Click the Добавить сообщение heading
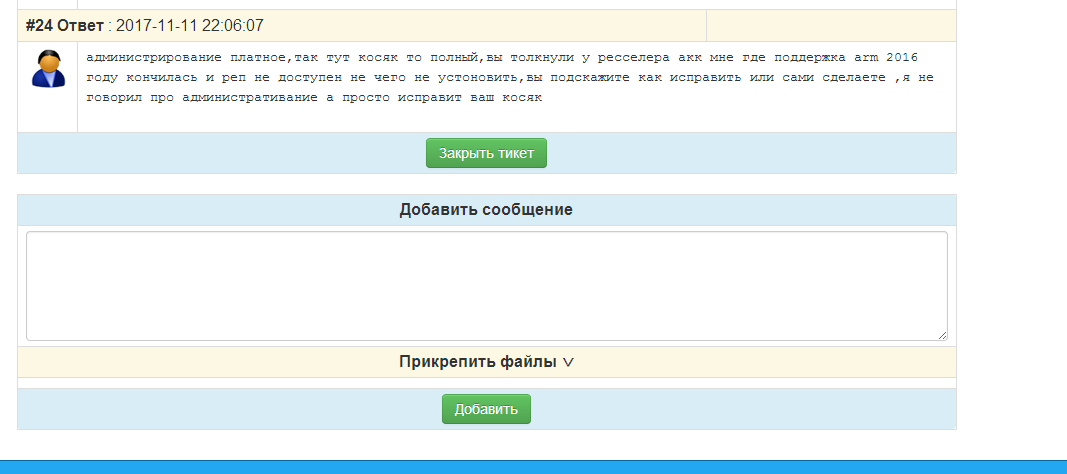The height and width of the screenshot is (474, 1067). tap(486, 210)
